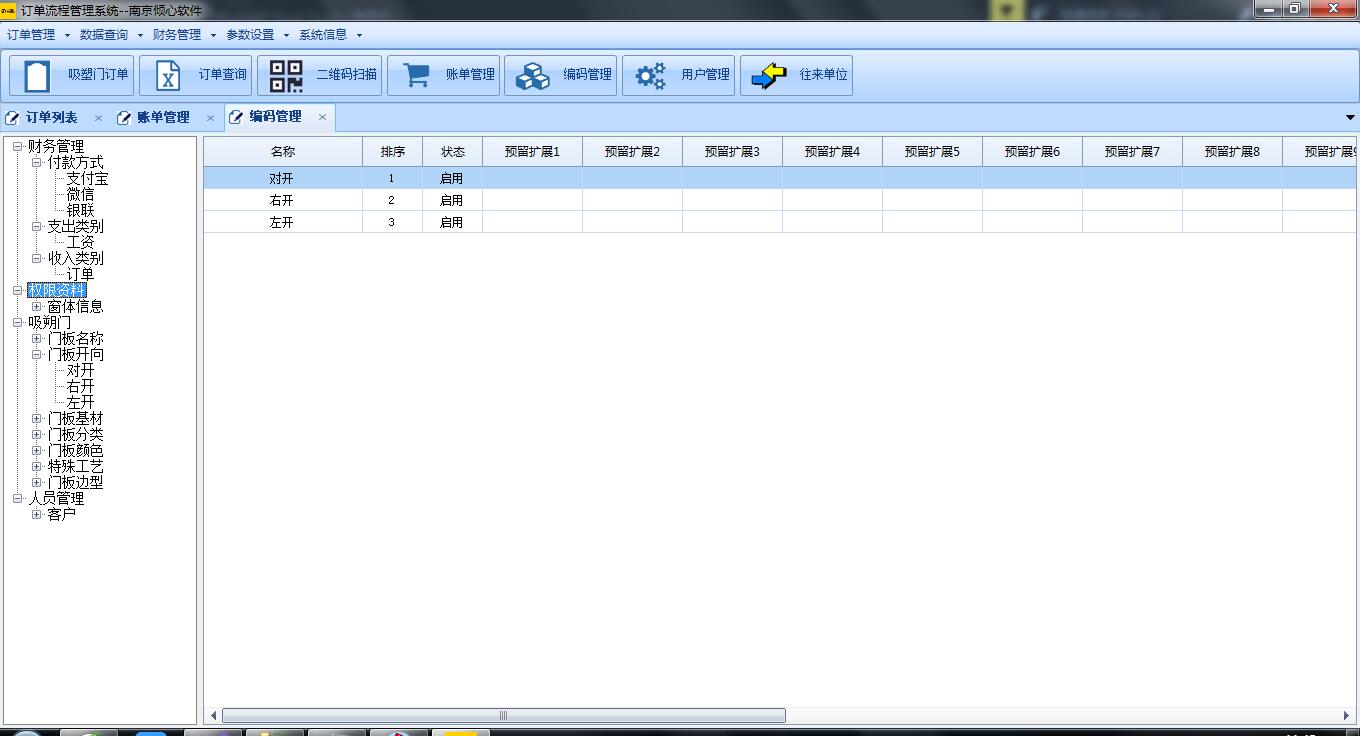Open the 吸塑门订单 toolbar icon
Viewport: 1360px width, 736px height.
coord(37,75)
